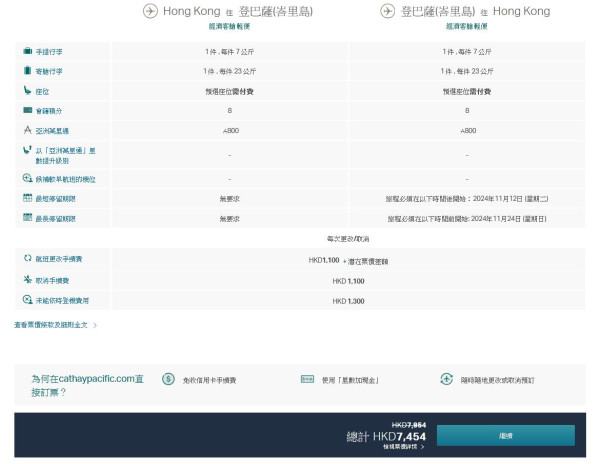
Task: Click outbound Asia Miles value A800
Action: tap(231, 131)
